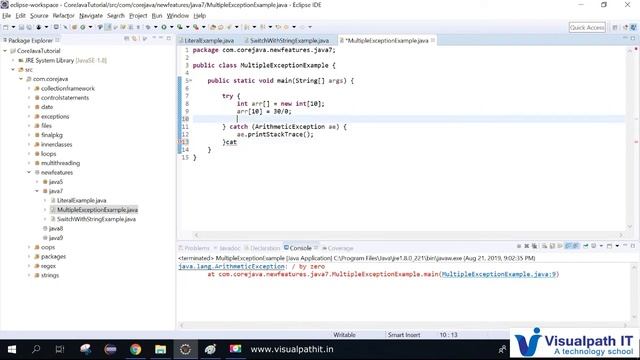Open the Coverage tab
Image resolution: width=640 pixels, height=360 pixels.
point(338,248)
